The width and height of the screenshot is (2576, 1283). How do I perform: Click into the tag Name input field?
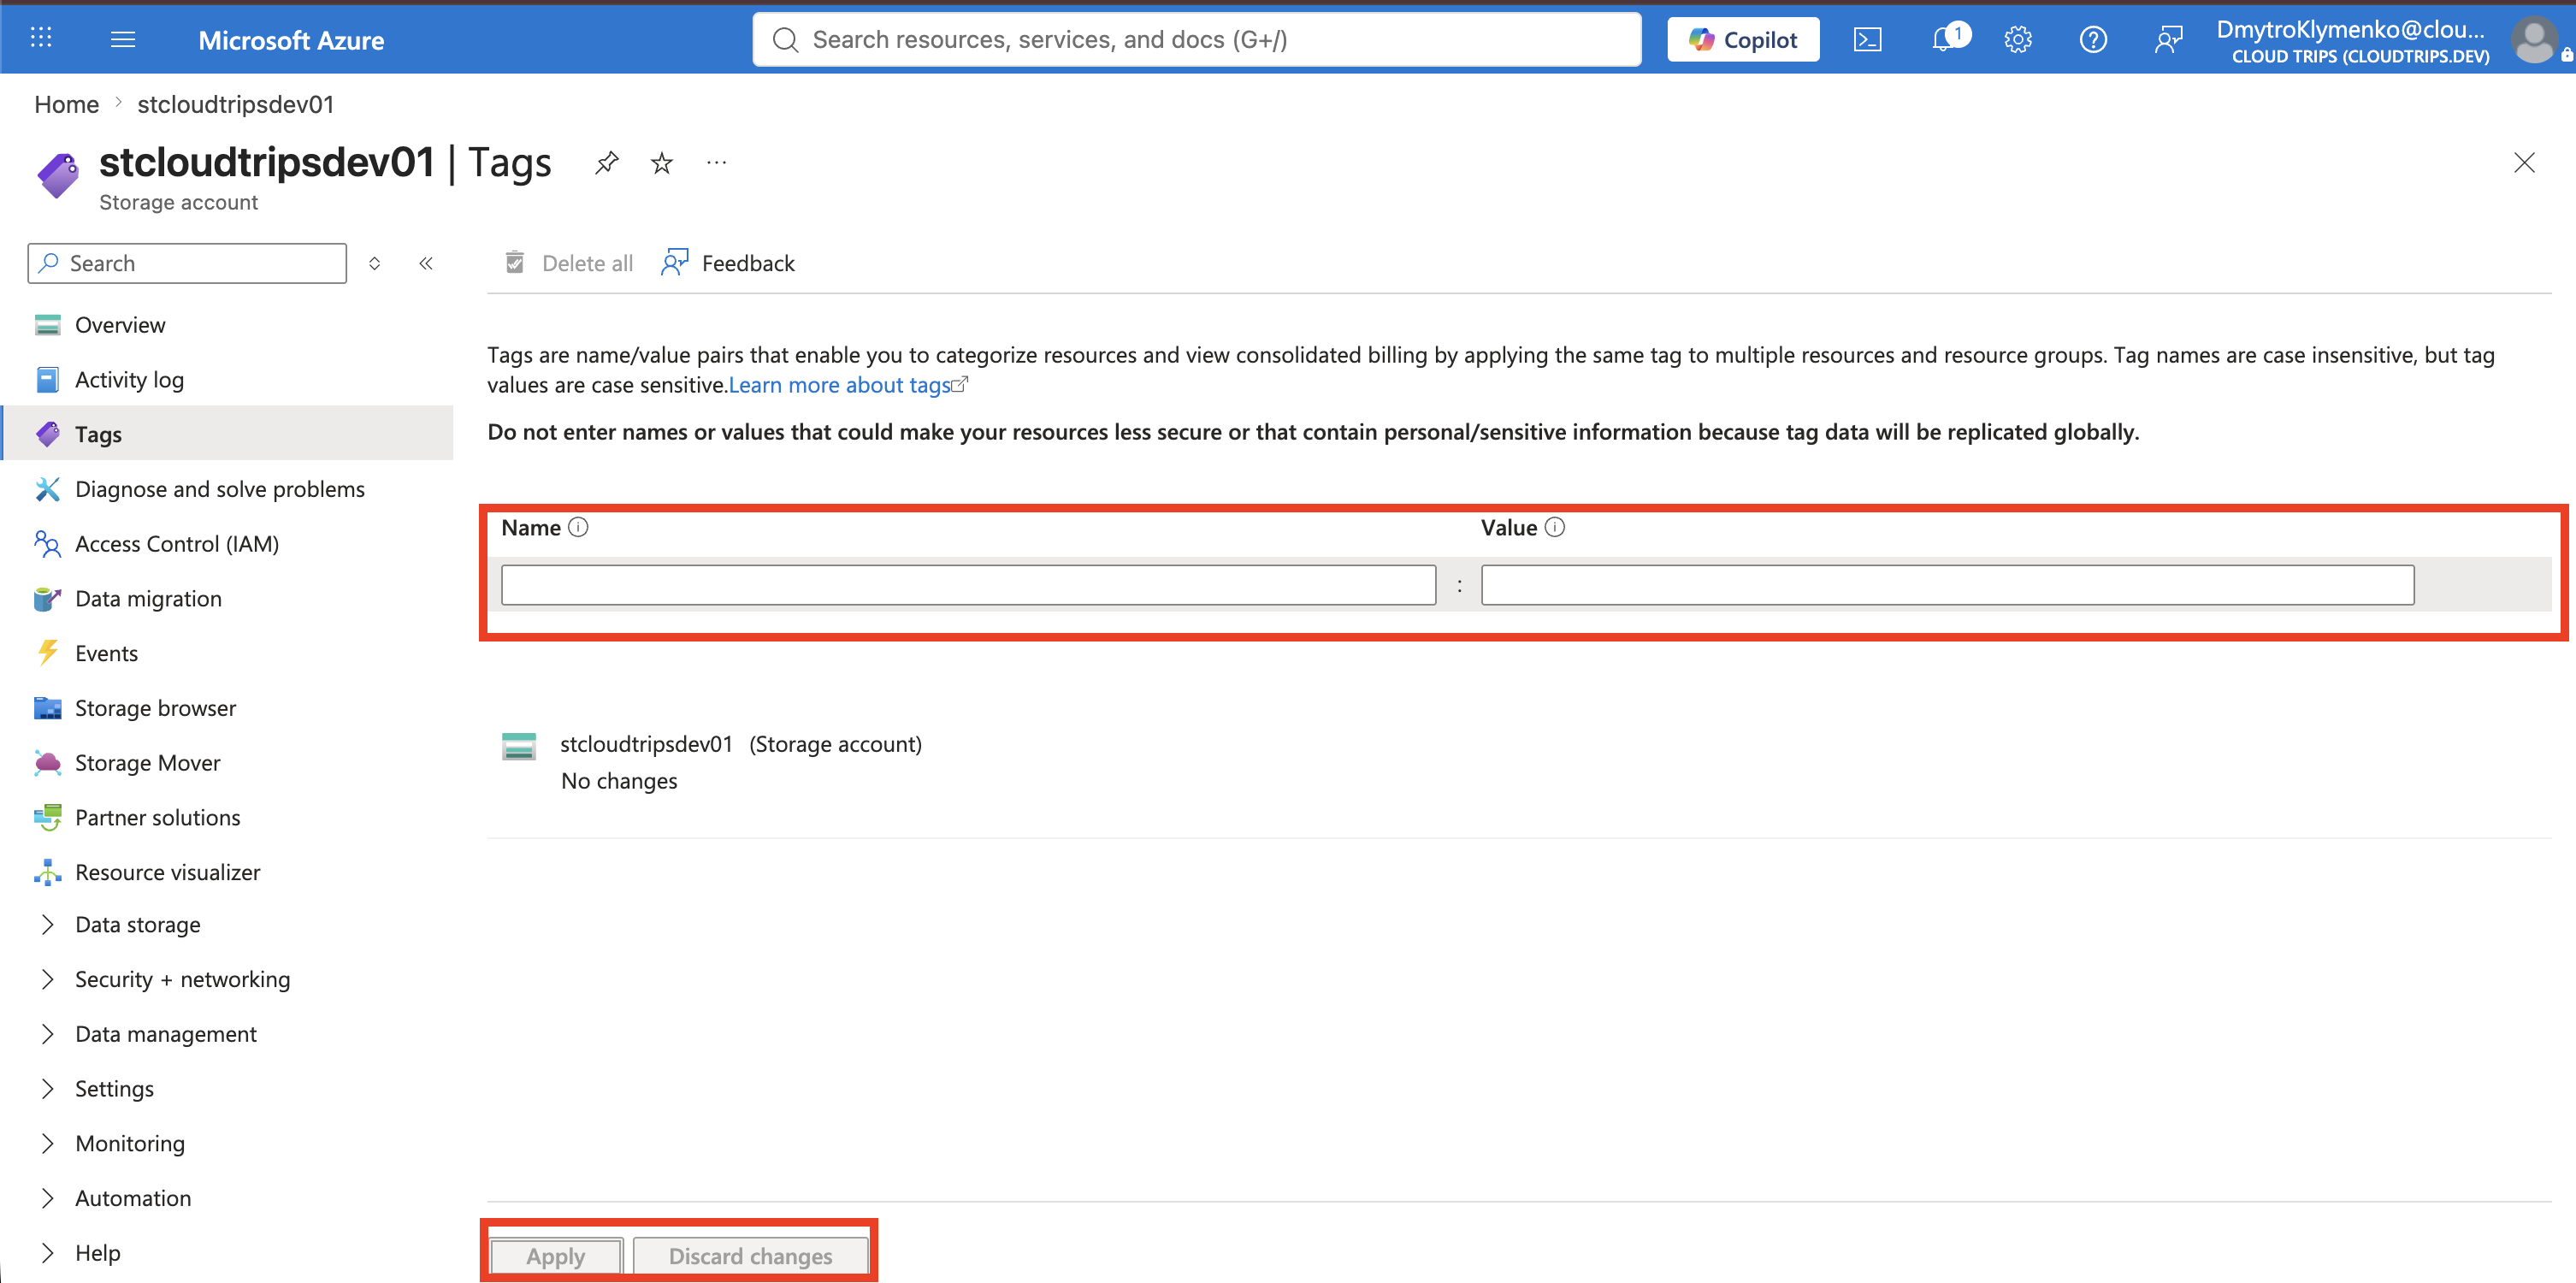tap(968, 585)
